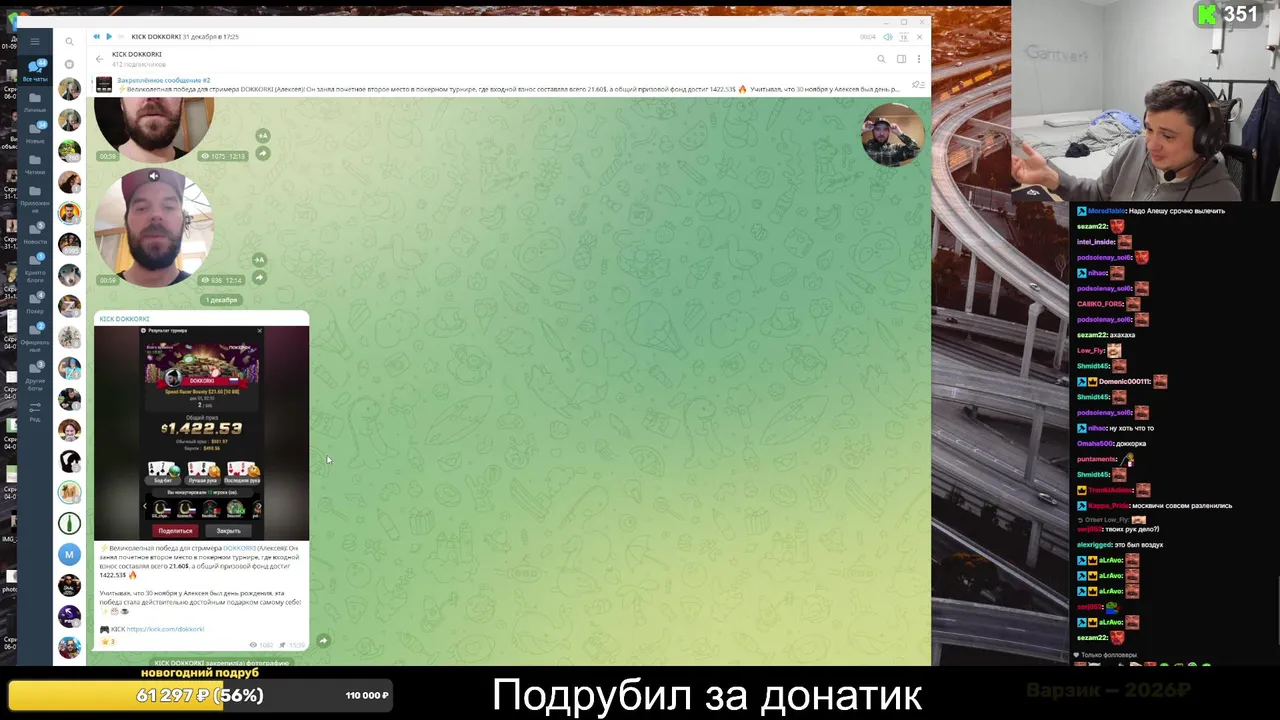The height and width of the screenshot is (720, 1280).
Task: Click the KICK DOKKORKI channel title
Action: coord(137,54)
